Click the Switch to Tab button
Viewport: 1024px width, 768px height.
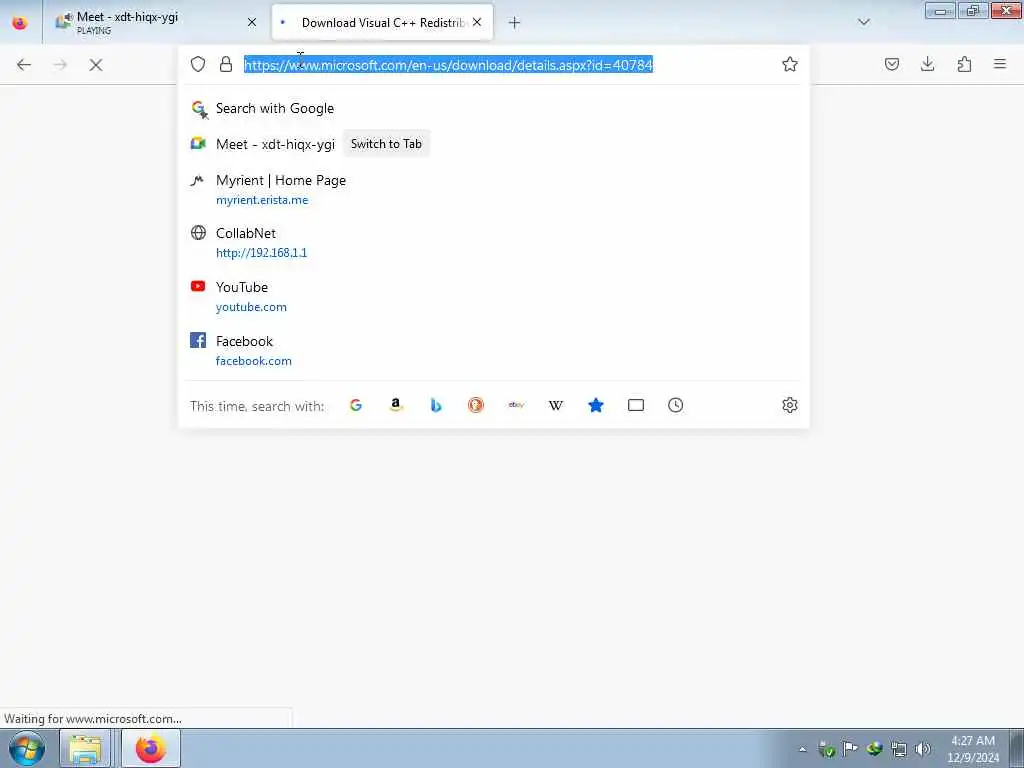(x=386, y=144)
